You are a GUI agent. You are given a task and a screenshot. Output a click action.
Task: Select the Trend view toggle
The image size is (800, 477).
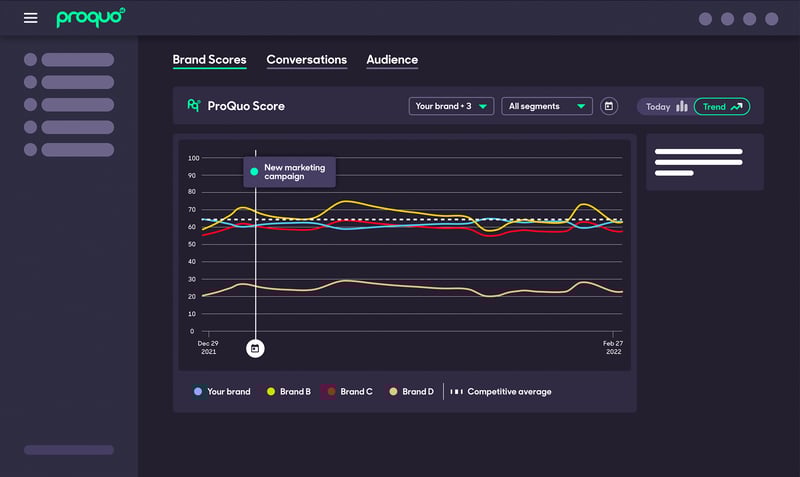click(x=721, y=107)
